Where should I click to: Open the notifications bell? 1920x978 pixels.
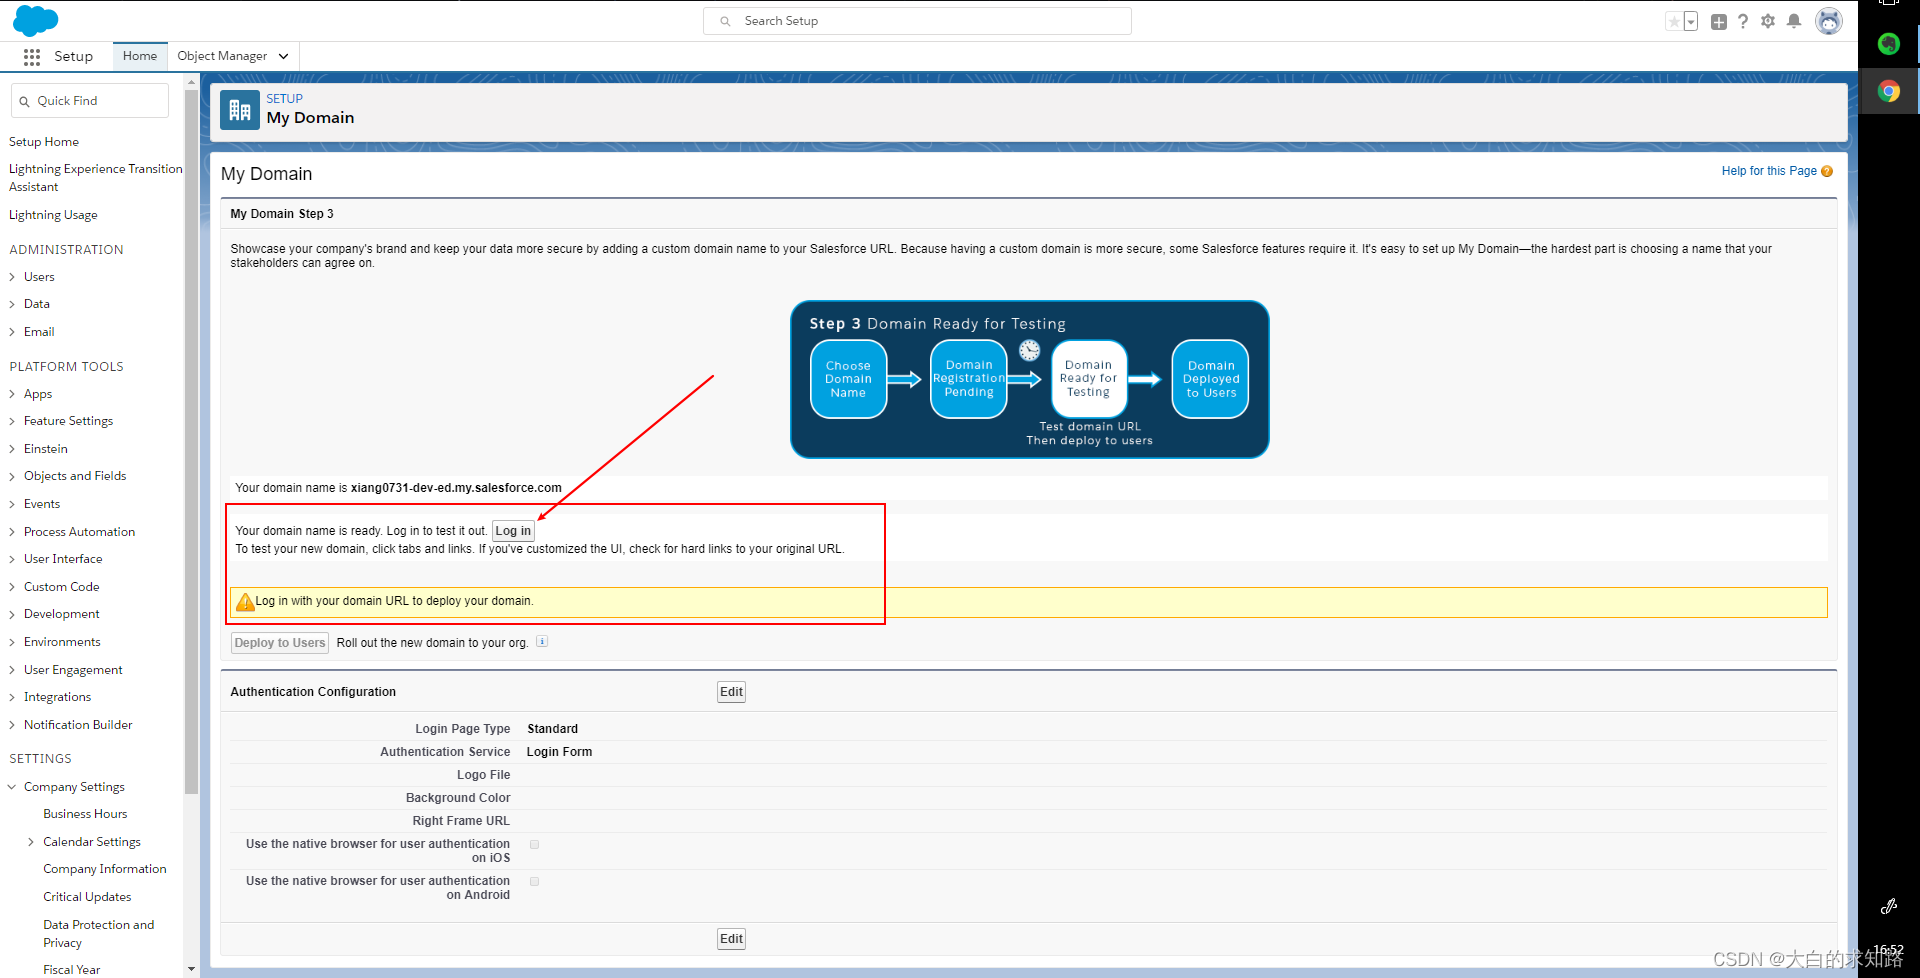pos(1793,20)
